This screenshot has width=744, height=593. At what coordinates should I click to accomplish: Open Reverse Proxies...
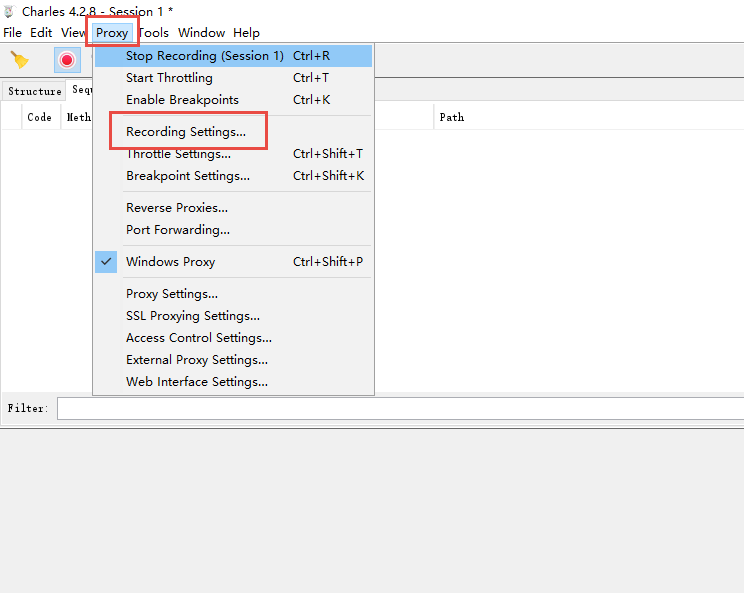[x=233, y=208]
